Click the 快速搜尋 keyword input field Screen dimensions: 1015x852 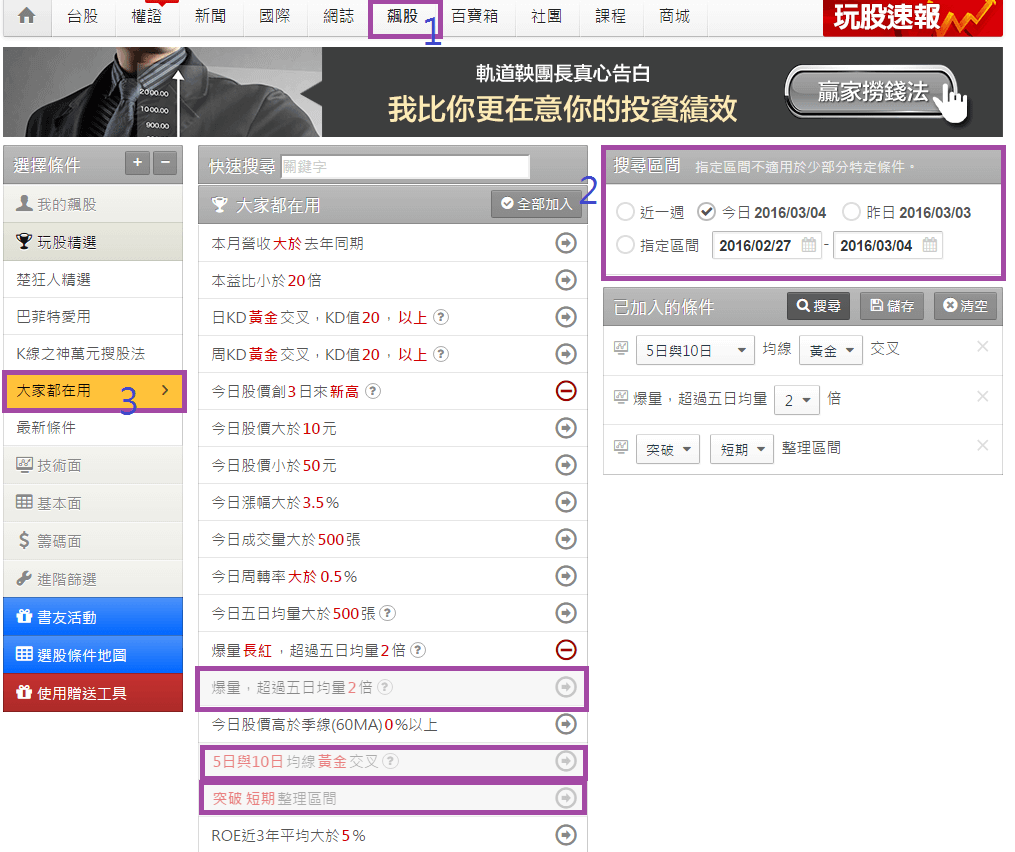pyautogui.click(x=405, y=166)
